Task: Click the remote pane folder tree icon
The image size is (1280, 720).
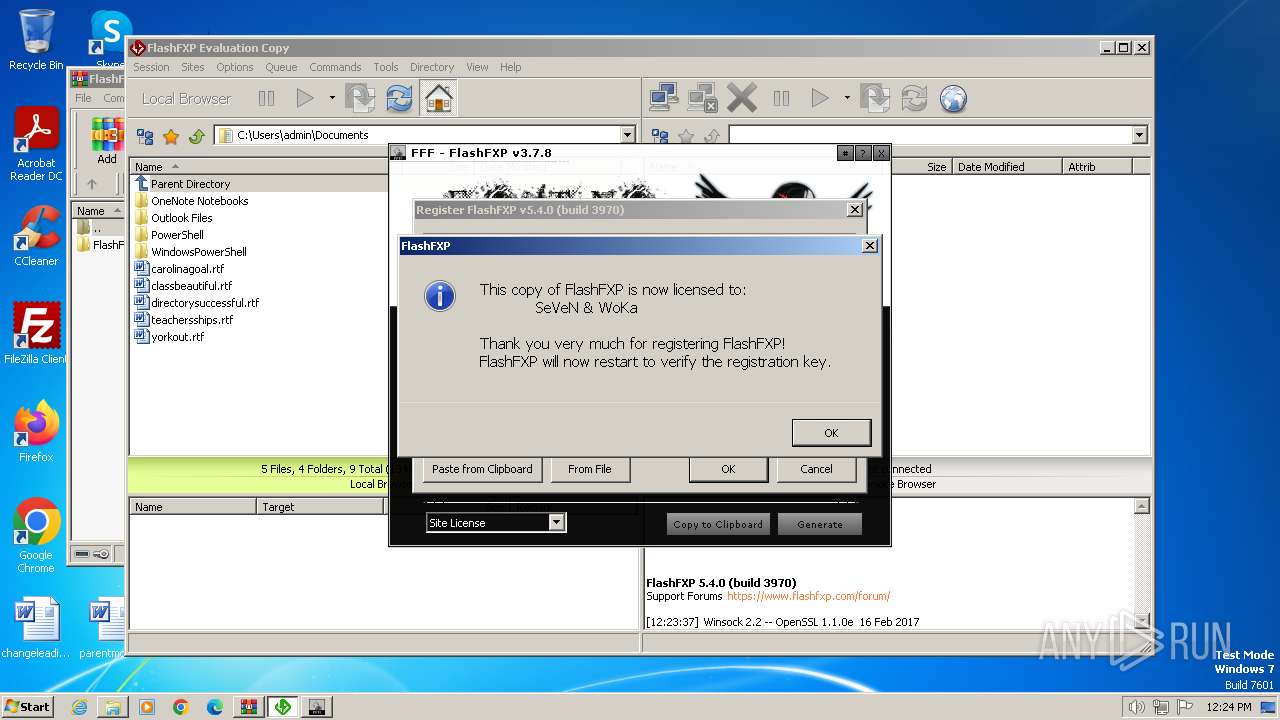Action: tap(660, 136)
